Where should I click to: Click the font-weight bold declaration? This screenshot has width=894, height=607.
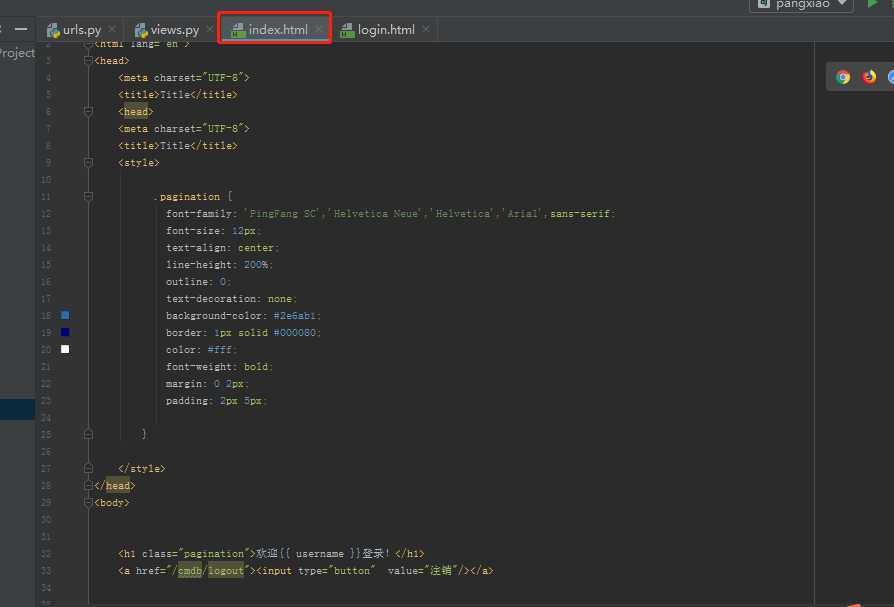[x=220, y=366]
